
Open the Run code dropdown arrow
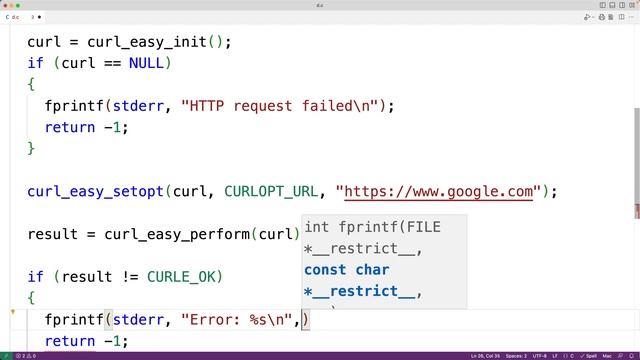point(593,17)
